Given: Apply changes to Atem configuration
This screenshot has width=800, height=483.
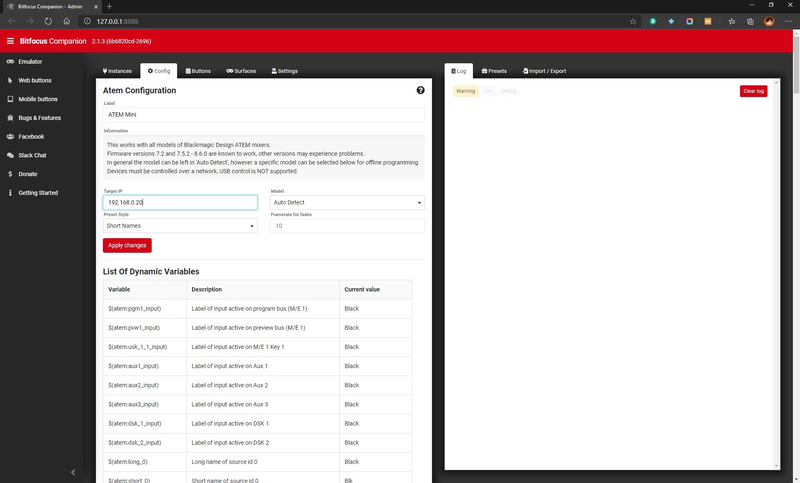Looking at the screenshot, I should (127, 245).
